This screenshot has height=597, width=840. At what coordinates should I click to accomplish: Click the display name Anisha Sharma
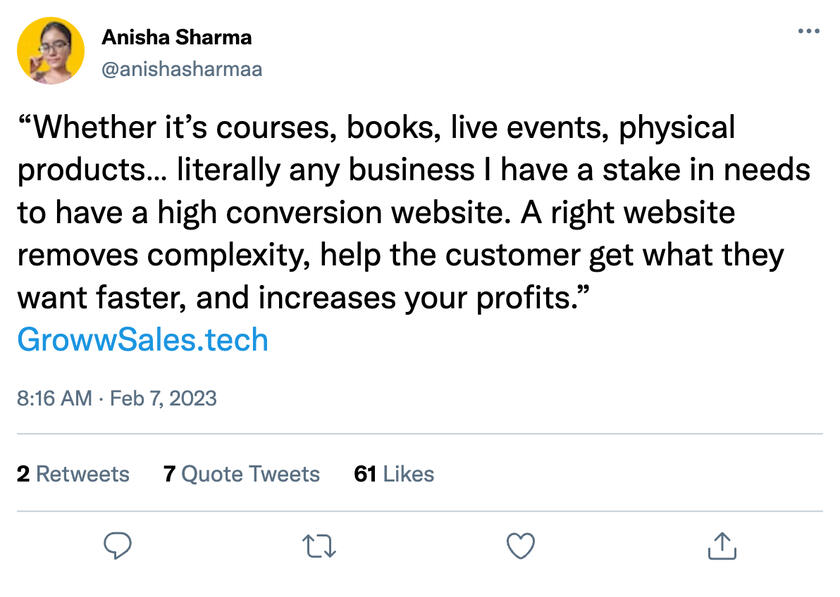click(x=176, y=38)
